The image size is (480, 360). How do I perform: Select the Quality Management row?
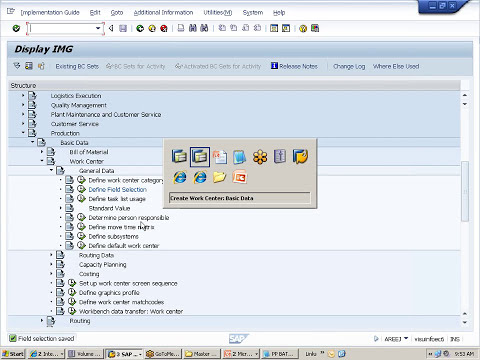tap(79, 105)
